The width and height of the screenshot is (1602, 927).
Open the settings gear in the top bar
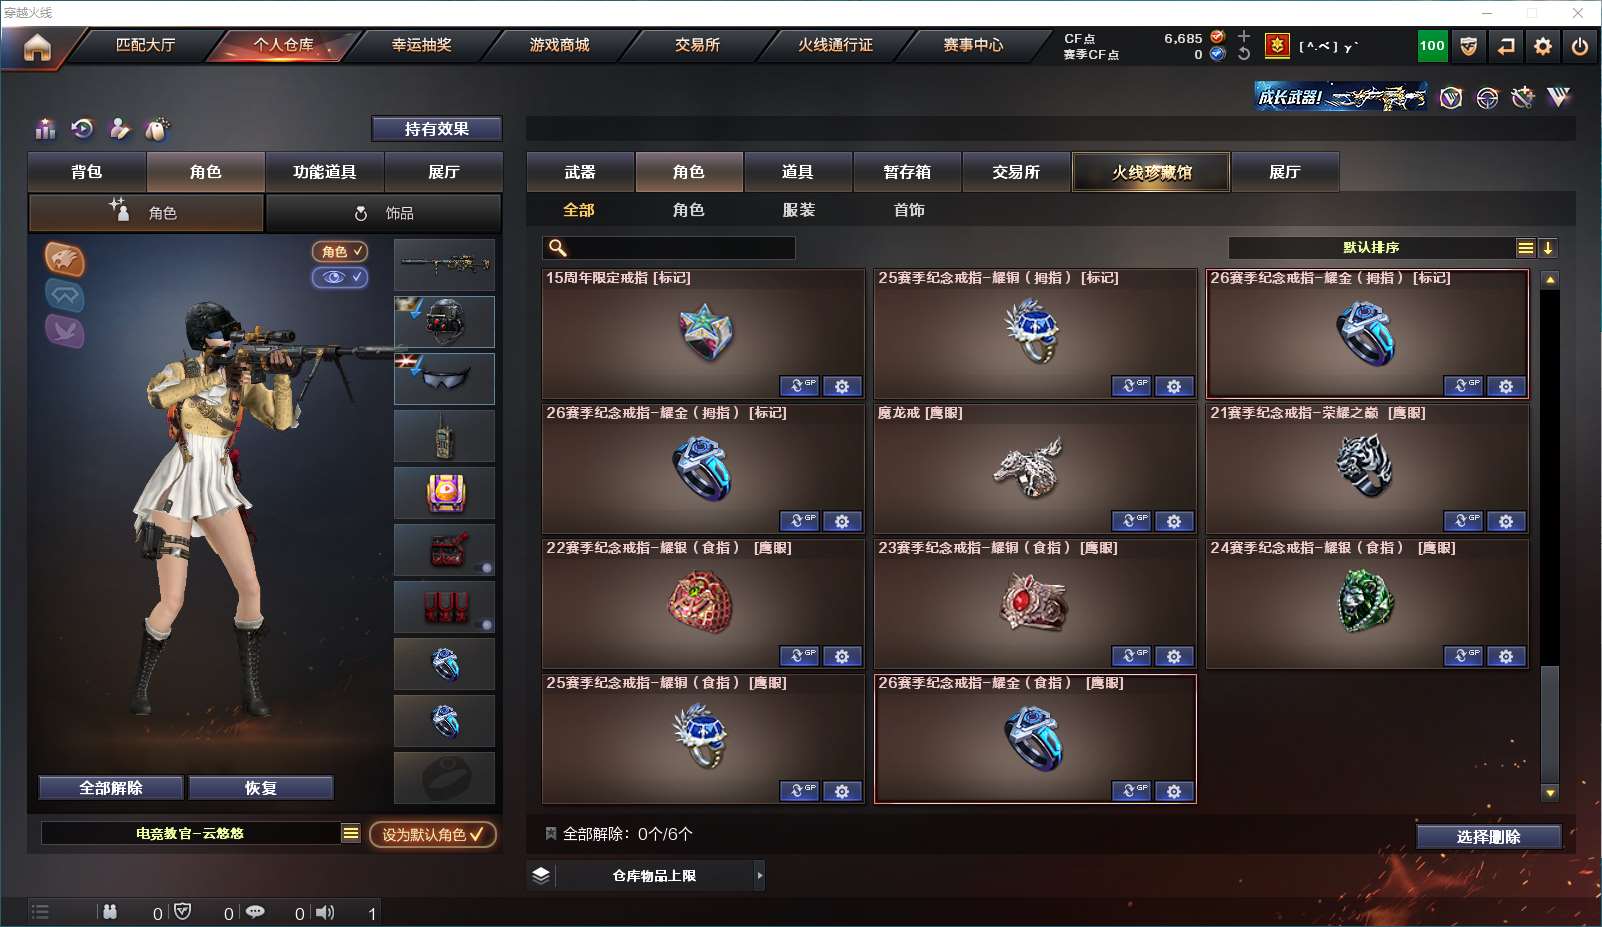click(1543, 46)
